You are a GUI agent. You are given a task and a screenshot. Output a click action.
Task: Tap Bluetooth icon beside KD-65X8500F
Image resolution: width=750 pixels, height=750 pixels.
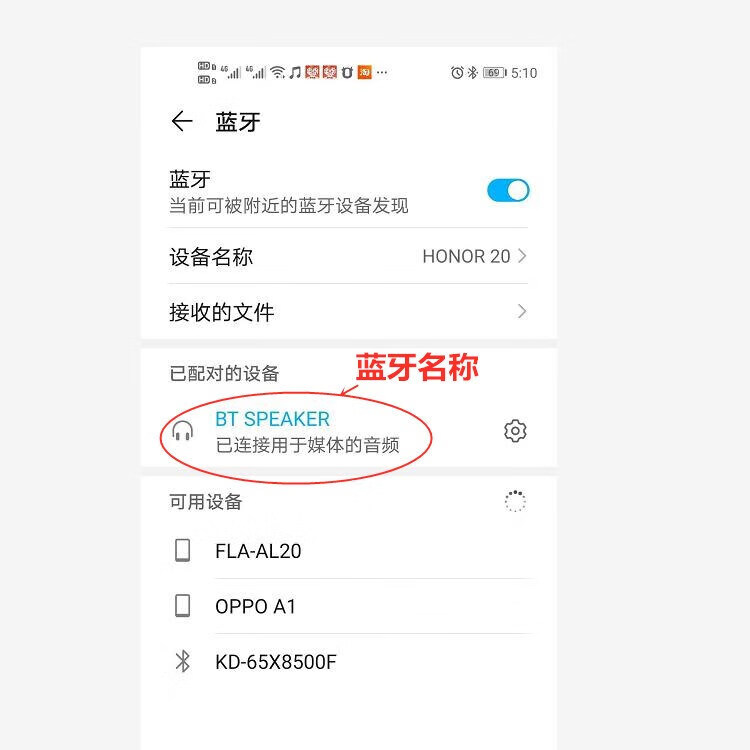182,662
